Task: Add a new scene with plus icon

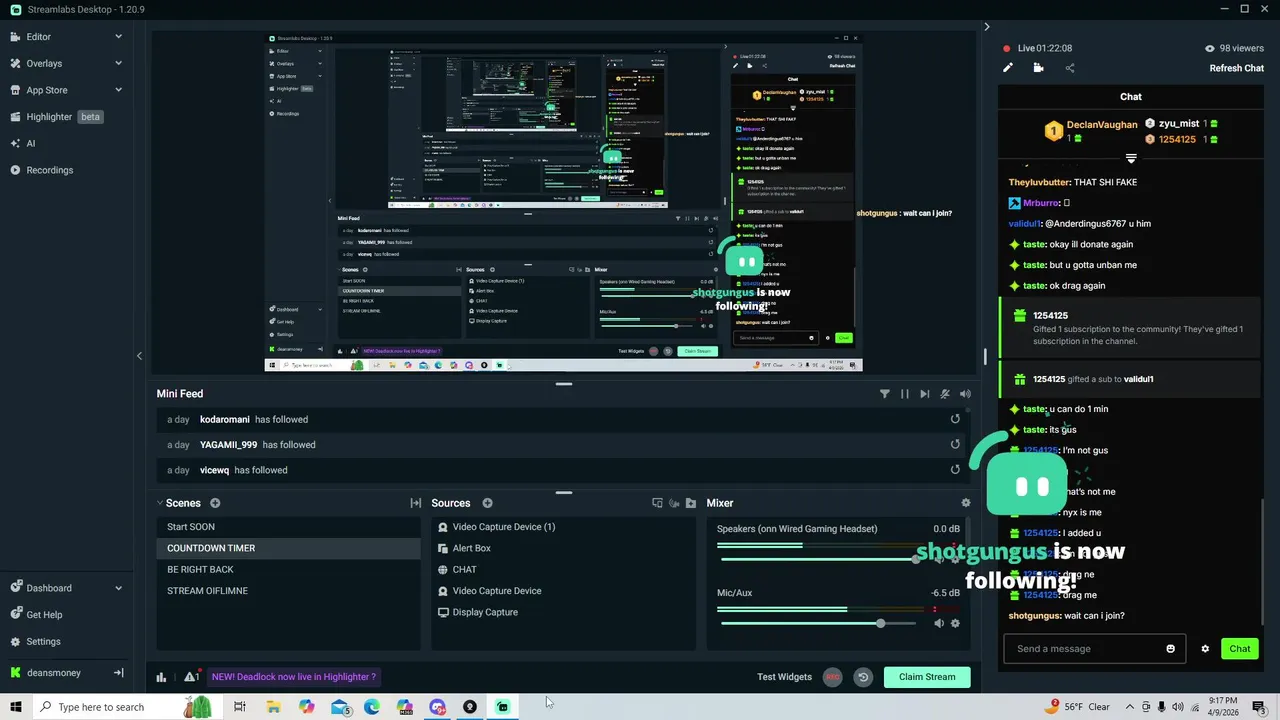Action: coord(215,503)
